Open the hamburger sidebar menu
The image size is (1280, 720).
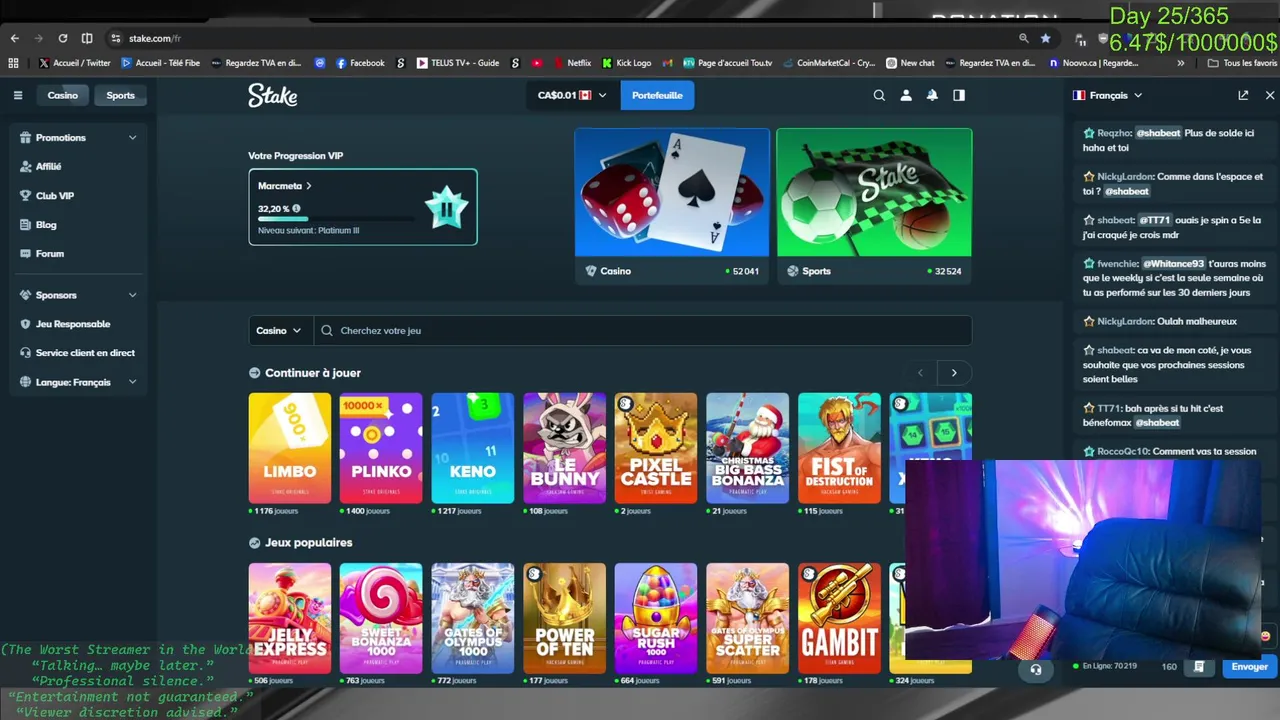[18, 95]
